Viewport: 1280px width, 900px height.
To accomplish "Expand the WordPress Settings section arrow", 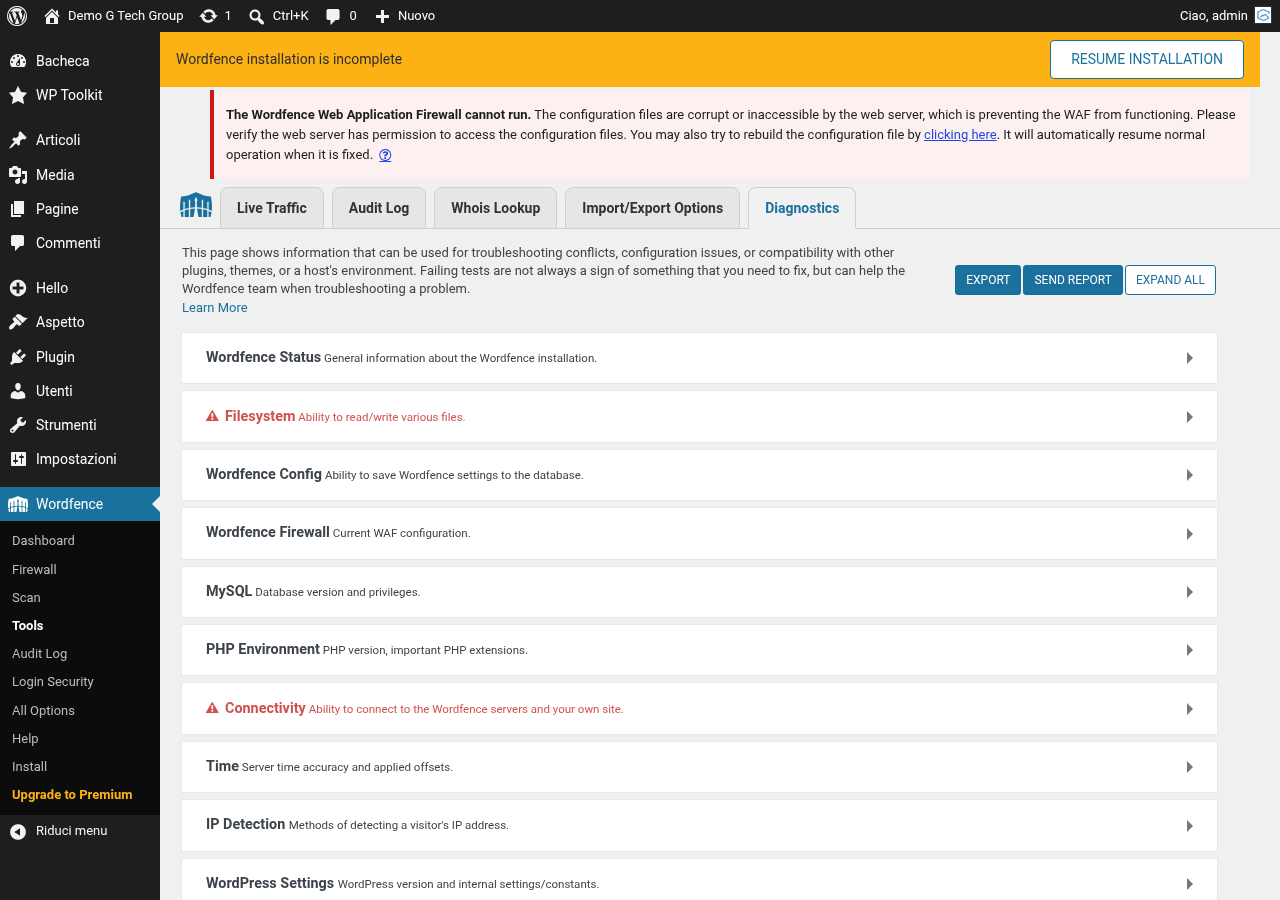I will pyautogui.click(x=1189, y=884).
